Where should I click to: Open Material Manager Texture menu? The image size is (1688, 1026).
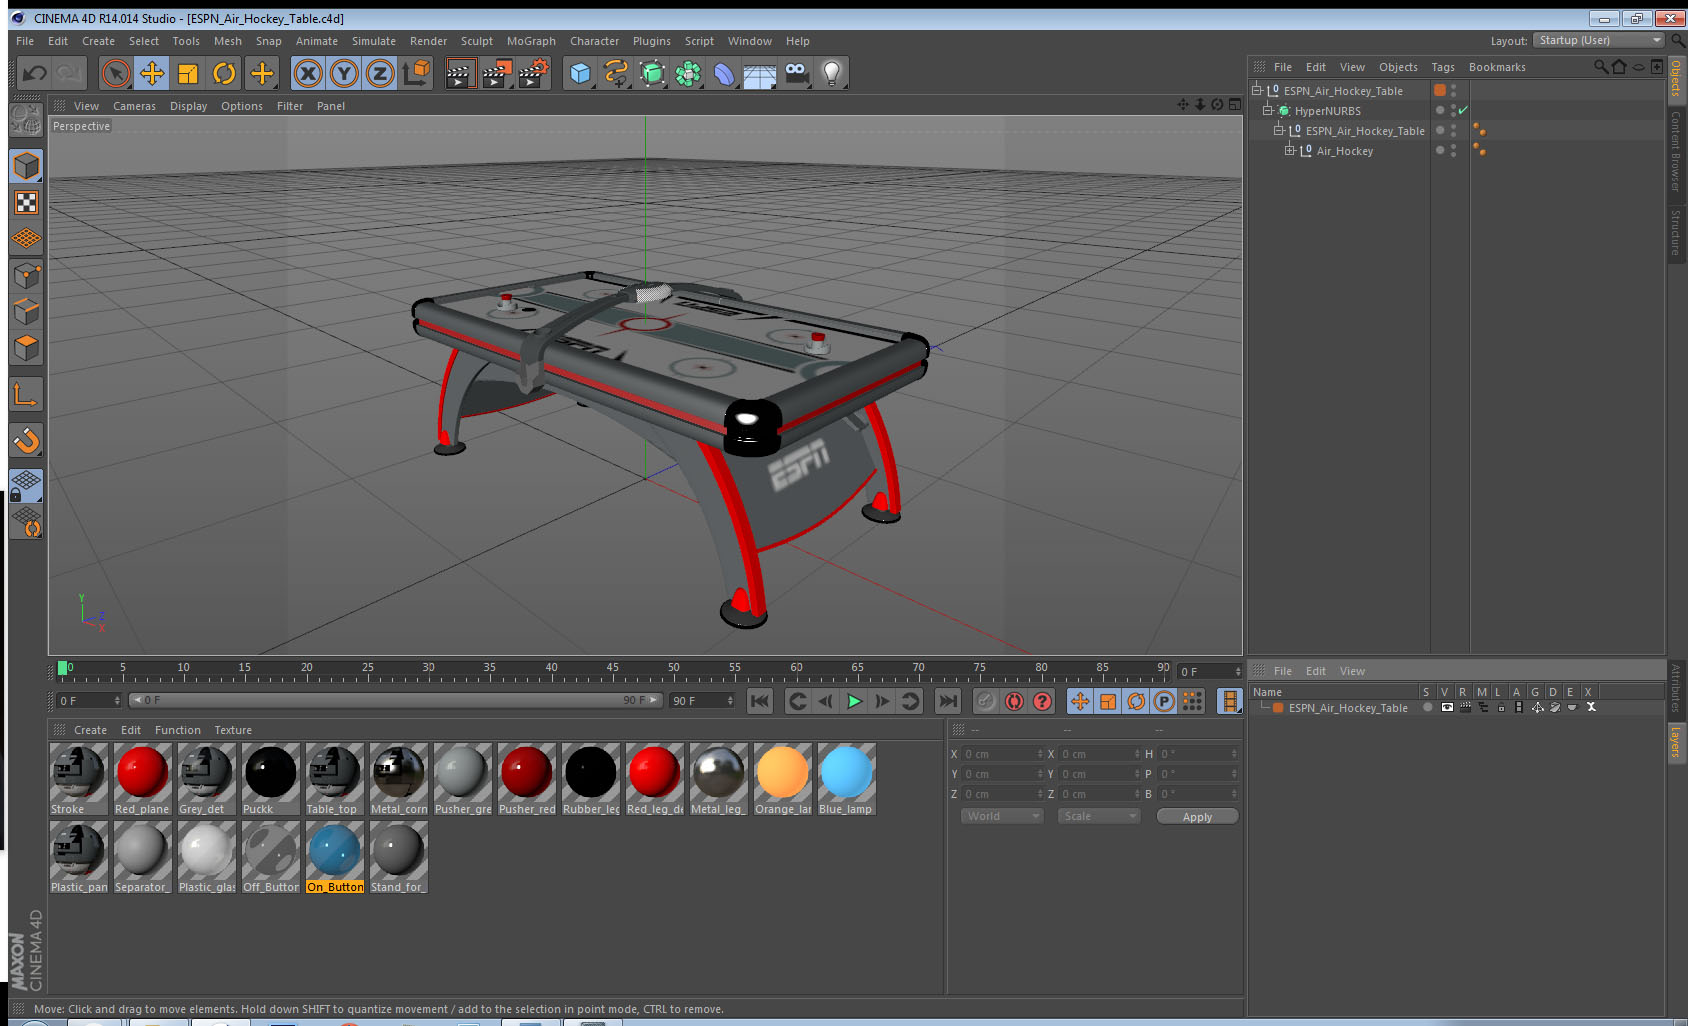click(x=233, y=730)
